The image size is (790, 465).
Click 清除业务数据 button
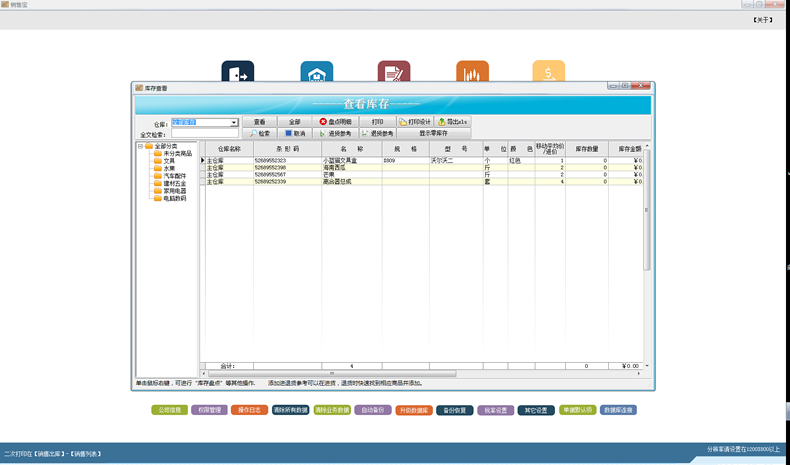(332, 410)
